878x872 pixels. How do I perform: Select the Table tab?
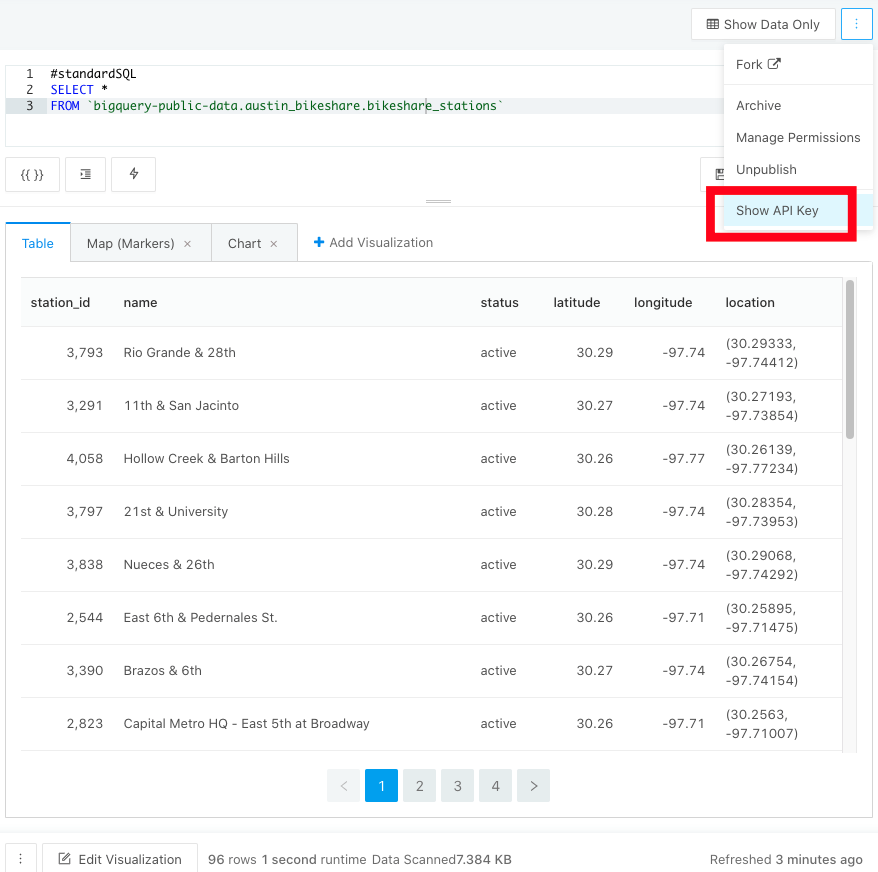click(x=37, y=242)
